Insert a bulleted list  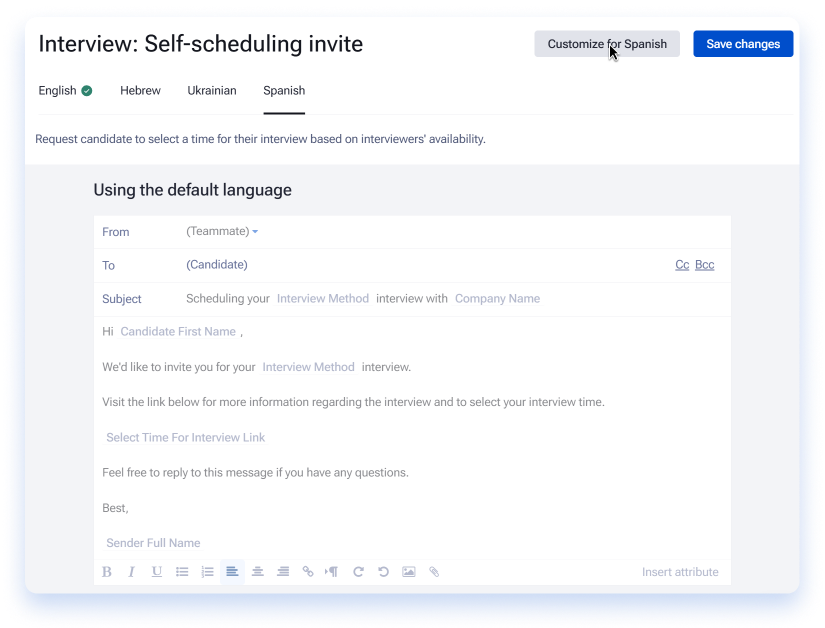(x=182, y=572)
